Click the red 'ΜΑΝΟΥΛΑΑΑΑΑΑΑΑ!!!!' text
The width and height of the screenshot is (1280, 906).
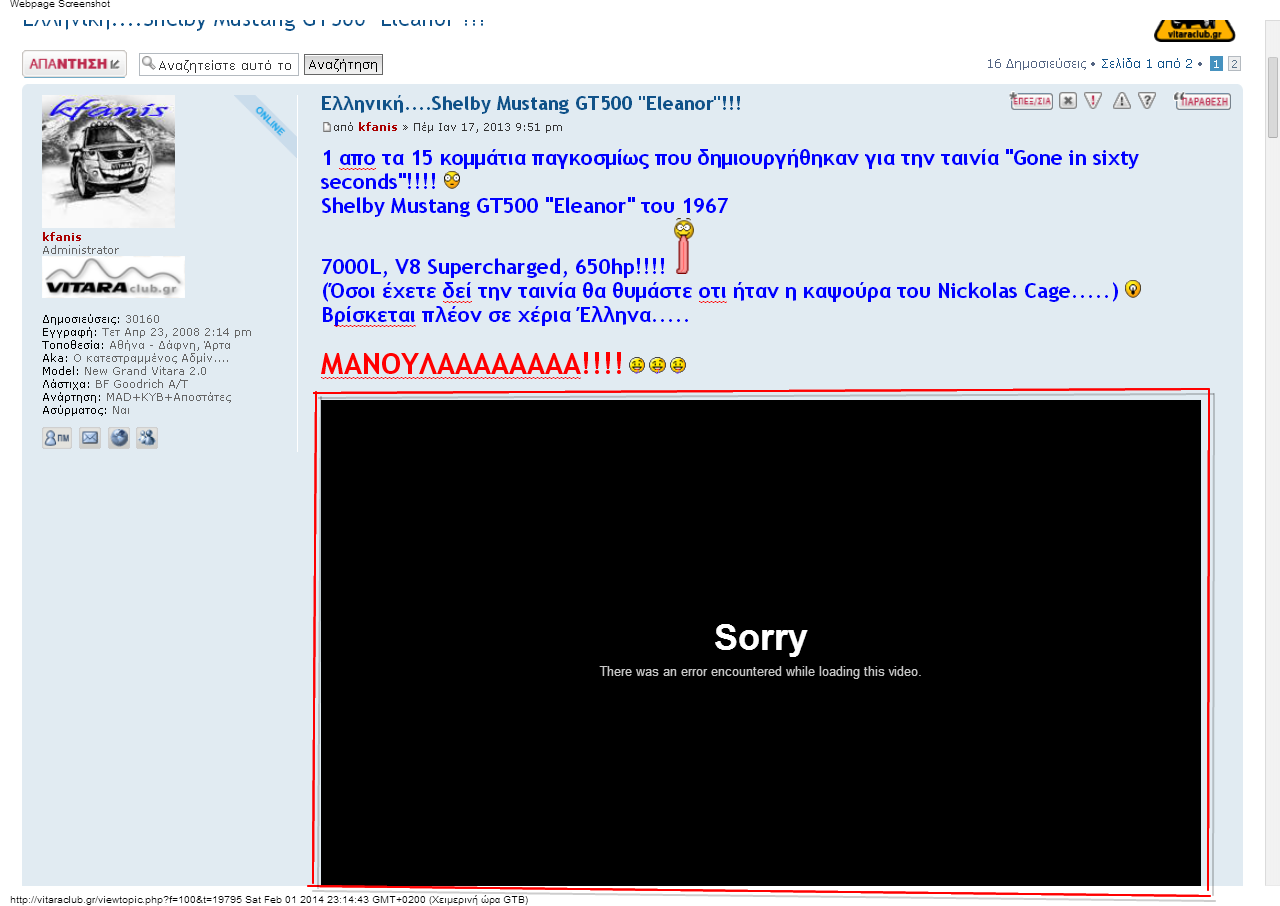click(472, 364)
